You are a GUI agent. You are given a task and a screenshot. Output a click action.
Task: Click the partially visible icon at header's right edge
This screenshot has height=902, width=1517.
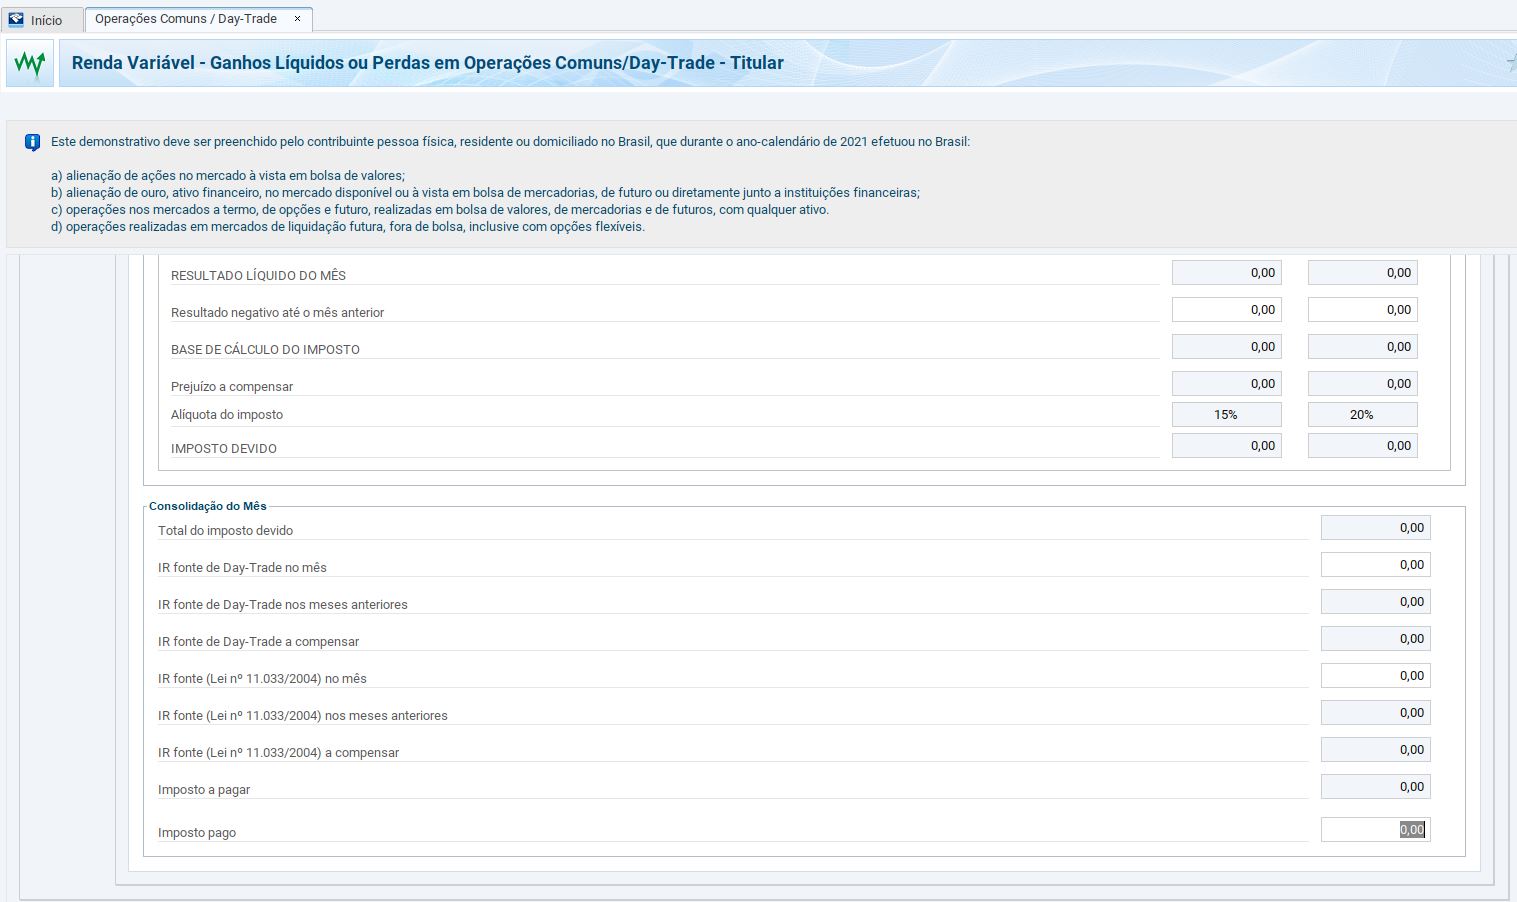[1510, 63]
